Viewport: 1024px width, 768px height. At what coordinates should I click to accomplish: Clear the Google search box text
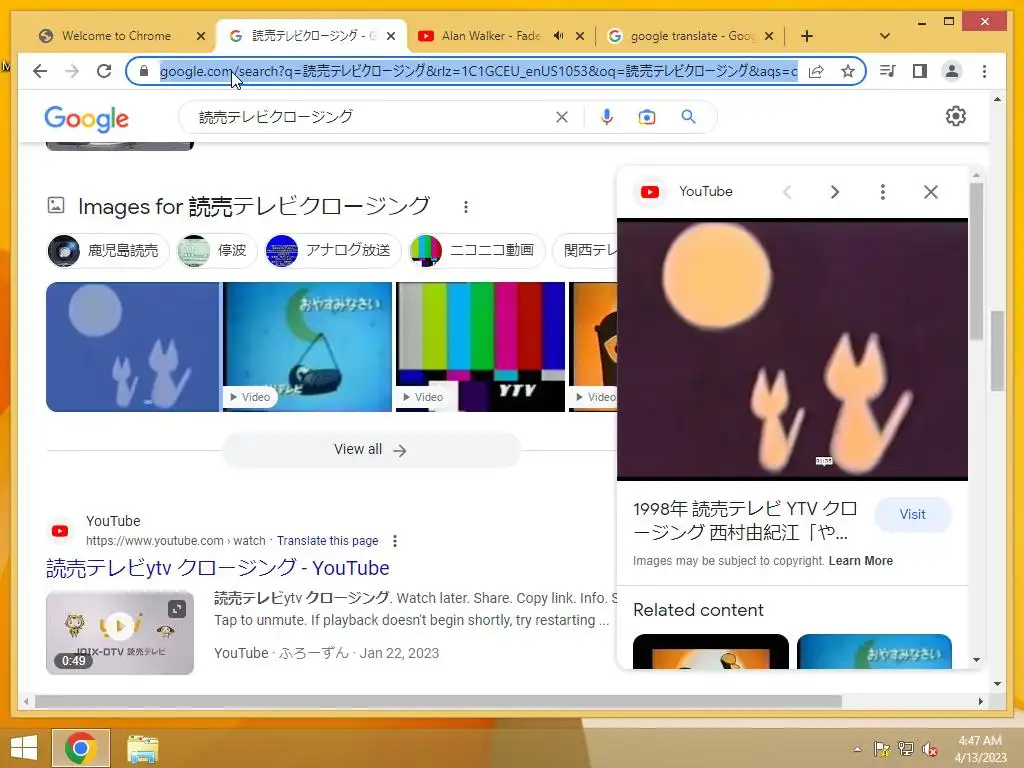tap(562, 117)
